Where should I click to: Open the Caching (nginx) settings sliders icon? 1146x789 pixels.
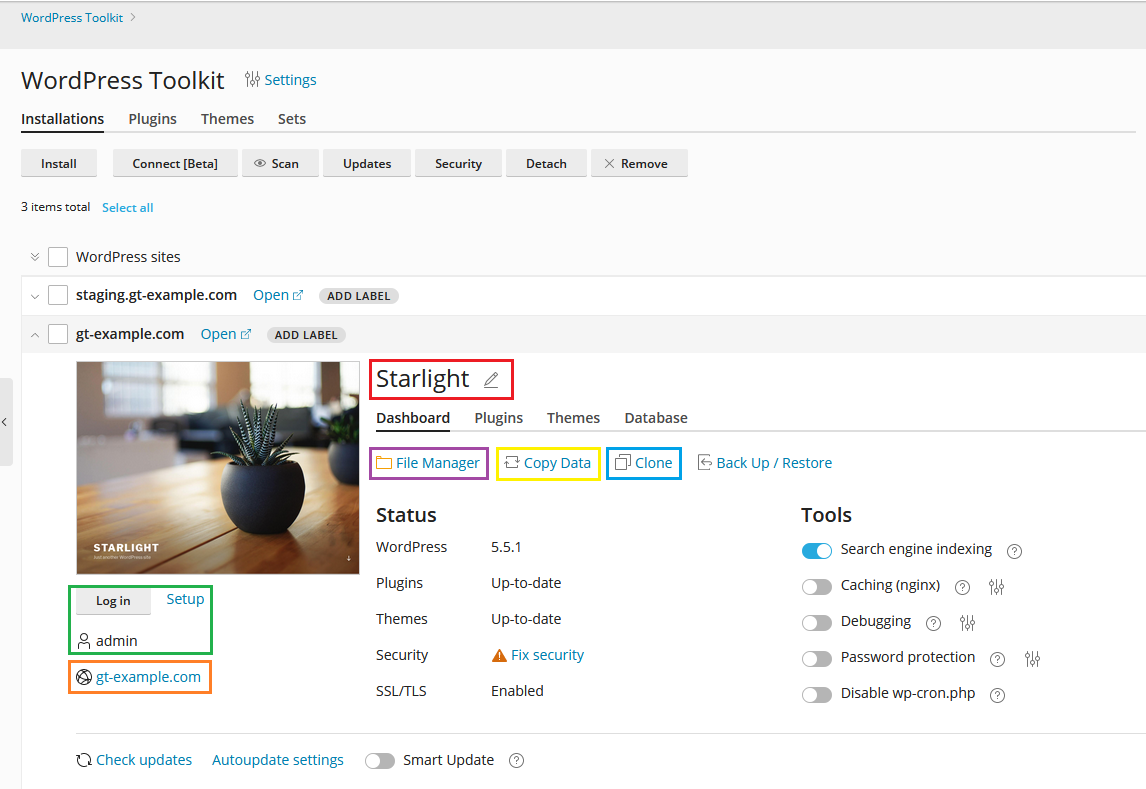click(x=996, y=587)
